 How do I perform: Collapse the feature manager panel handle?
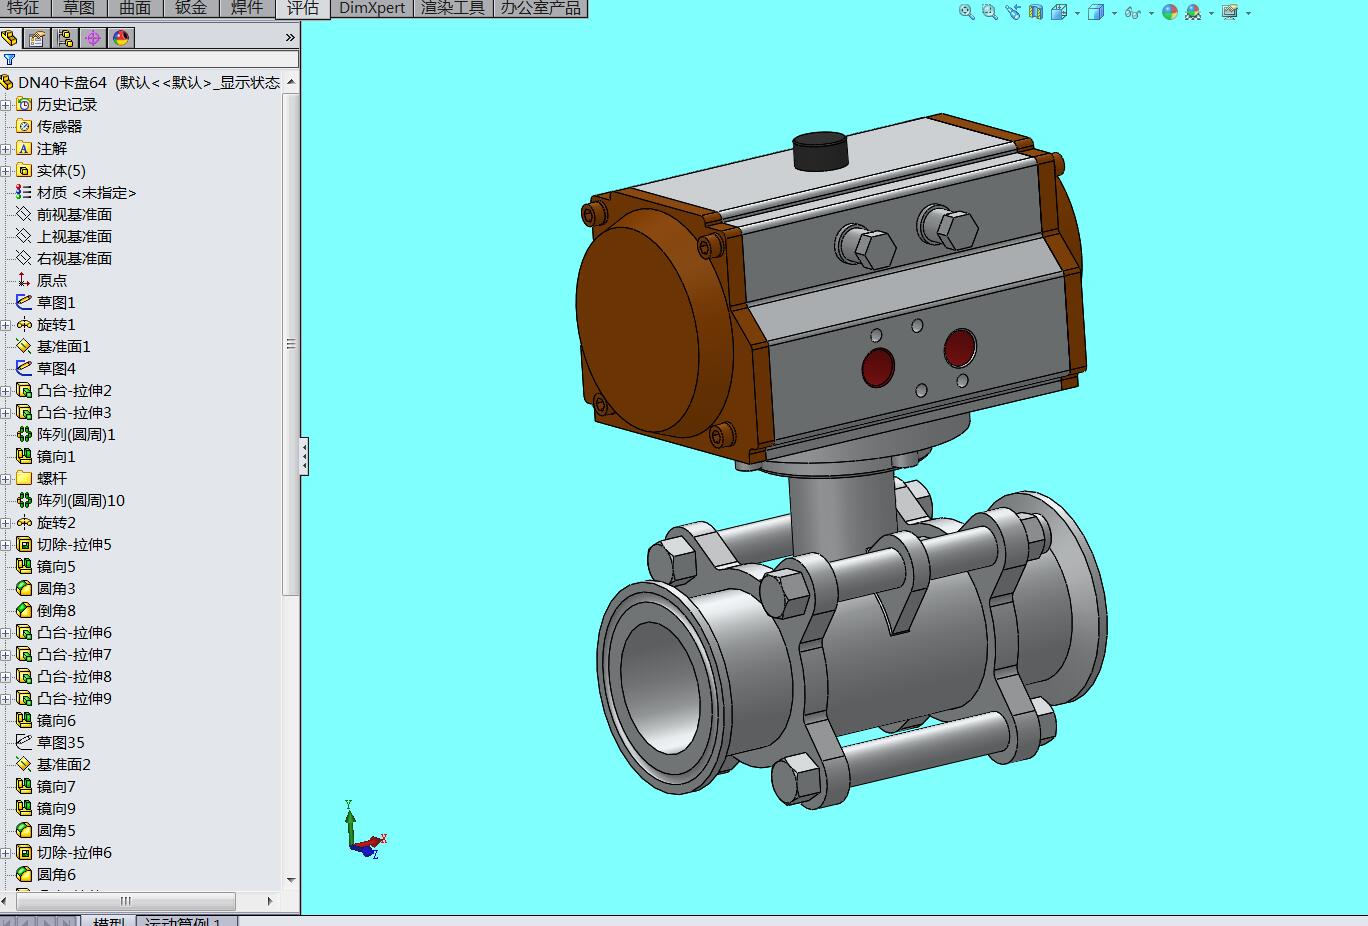pyautogui.click(x=304, y=457)
